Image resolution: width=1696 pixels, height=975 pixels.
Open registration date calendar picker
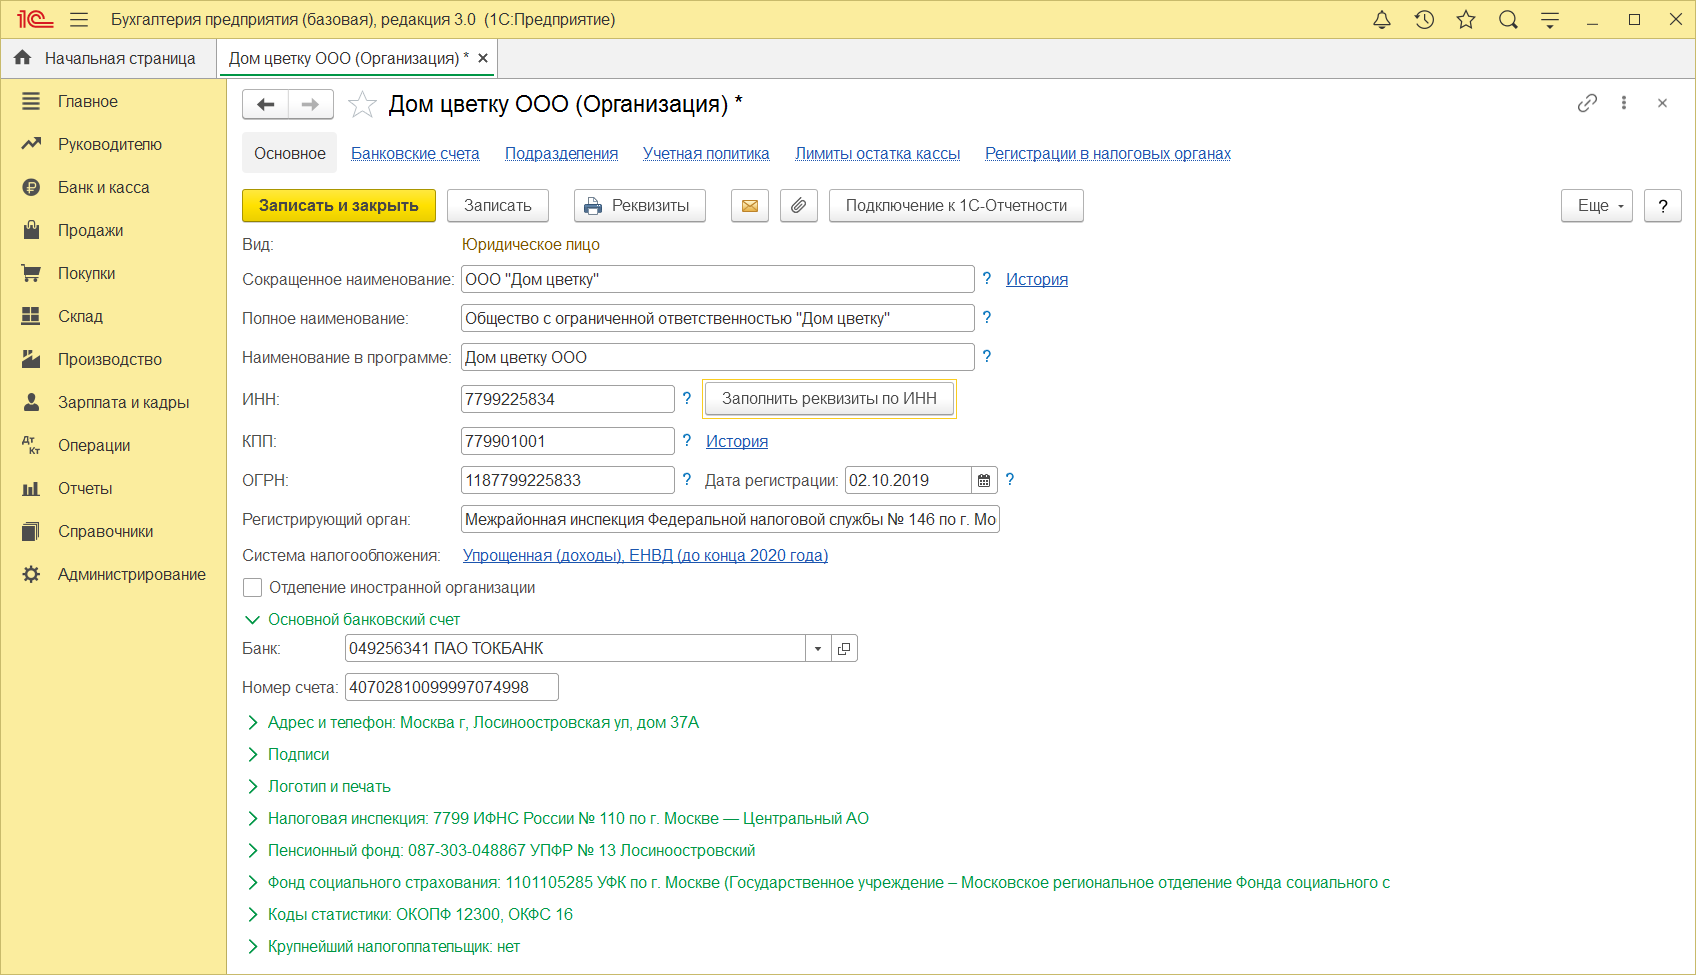[x=984, y=481]
